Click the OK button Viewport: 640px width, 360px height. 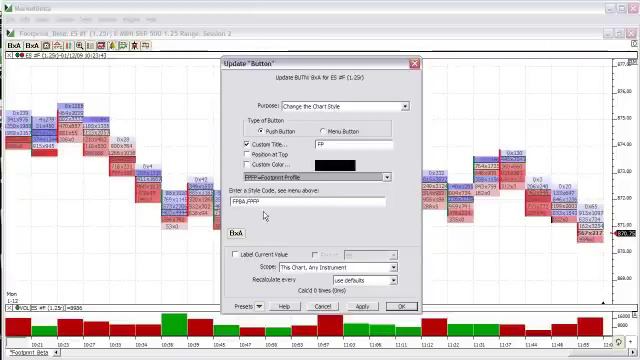point(402,306)
